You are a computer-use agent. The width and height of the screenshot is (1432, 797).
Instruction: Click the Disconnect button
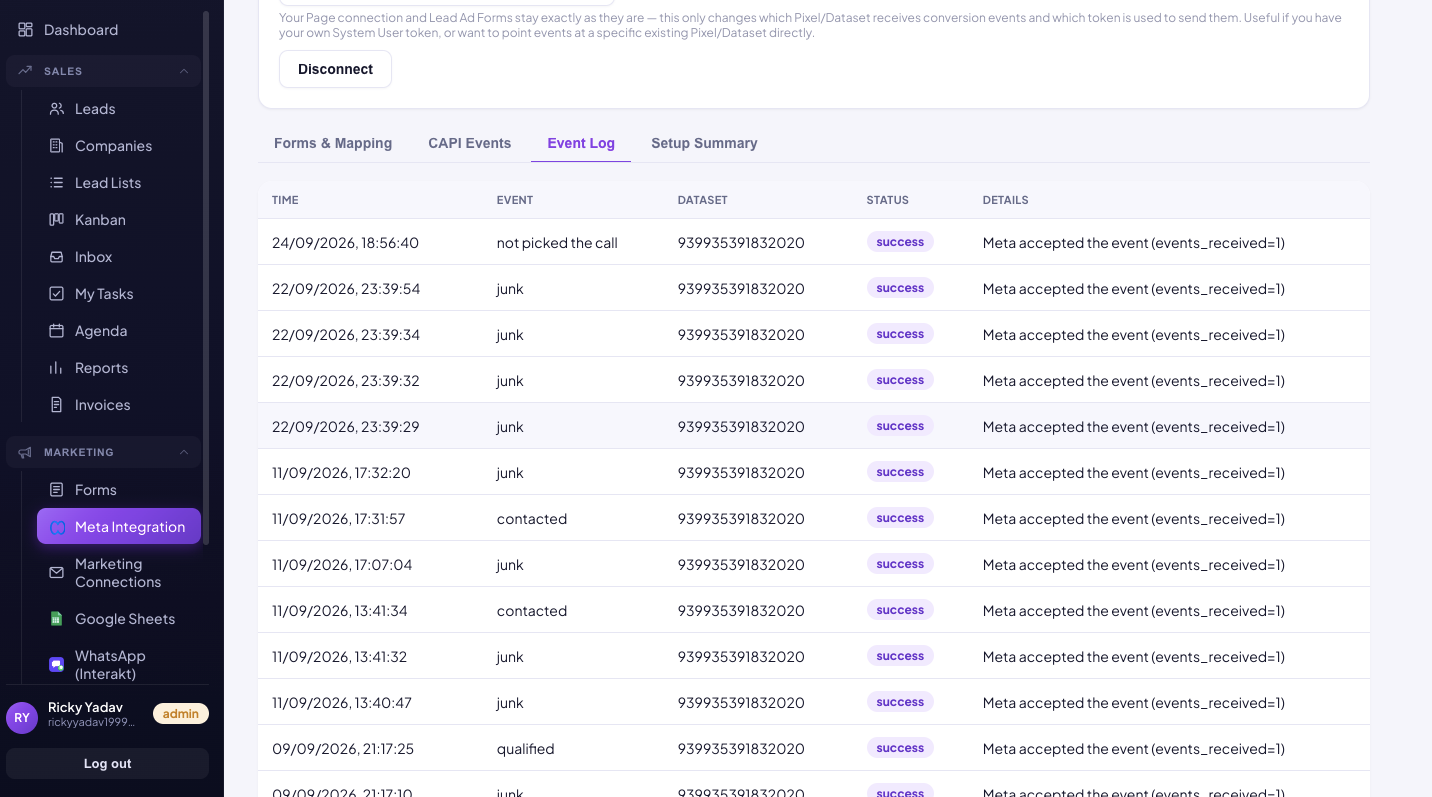[335, 69]
